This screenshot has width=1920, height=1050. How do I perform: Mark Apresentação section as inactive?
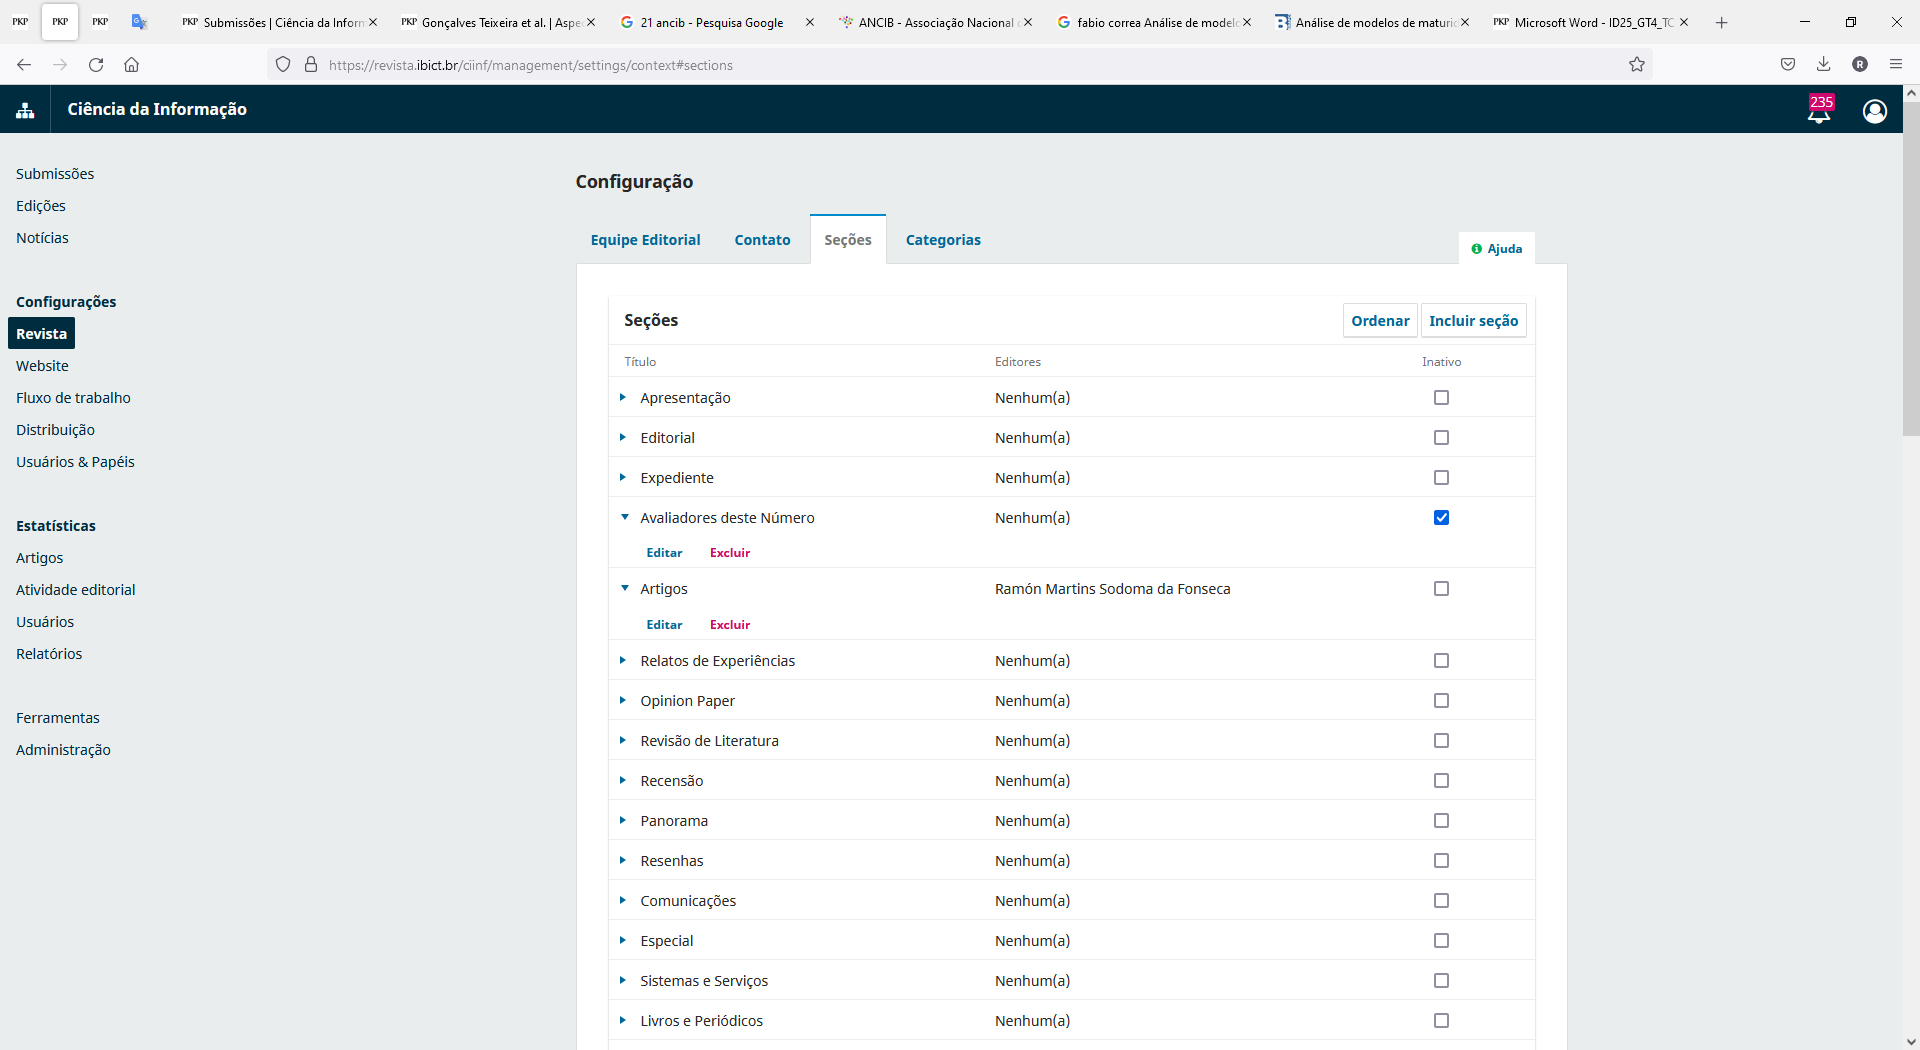(x=1441, y=398)
